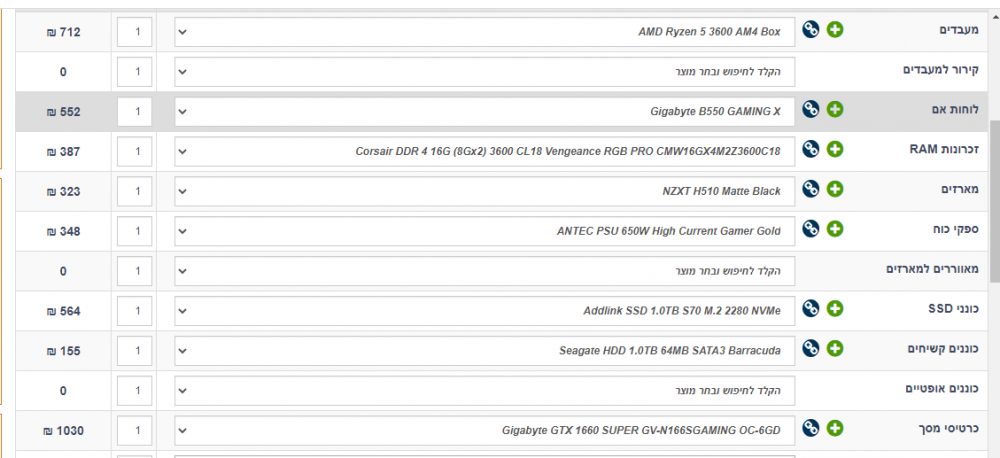Click the מארזים category label
This screenshot has height=458, width=1000.
pos(960,189)
